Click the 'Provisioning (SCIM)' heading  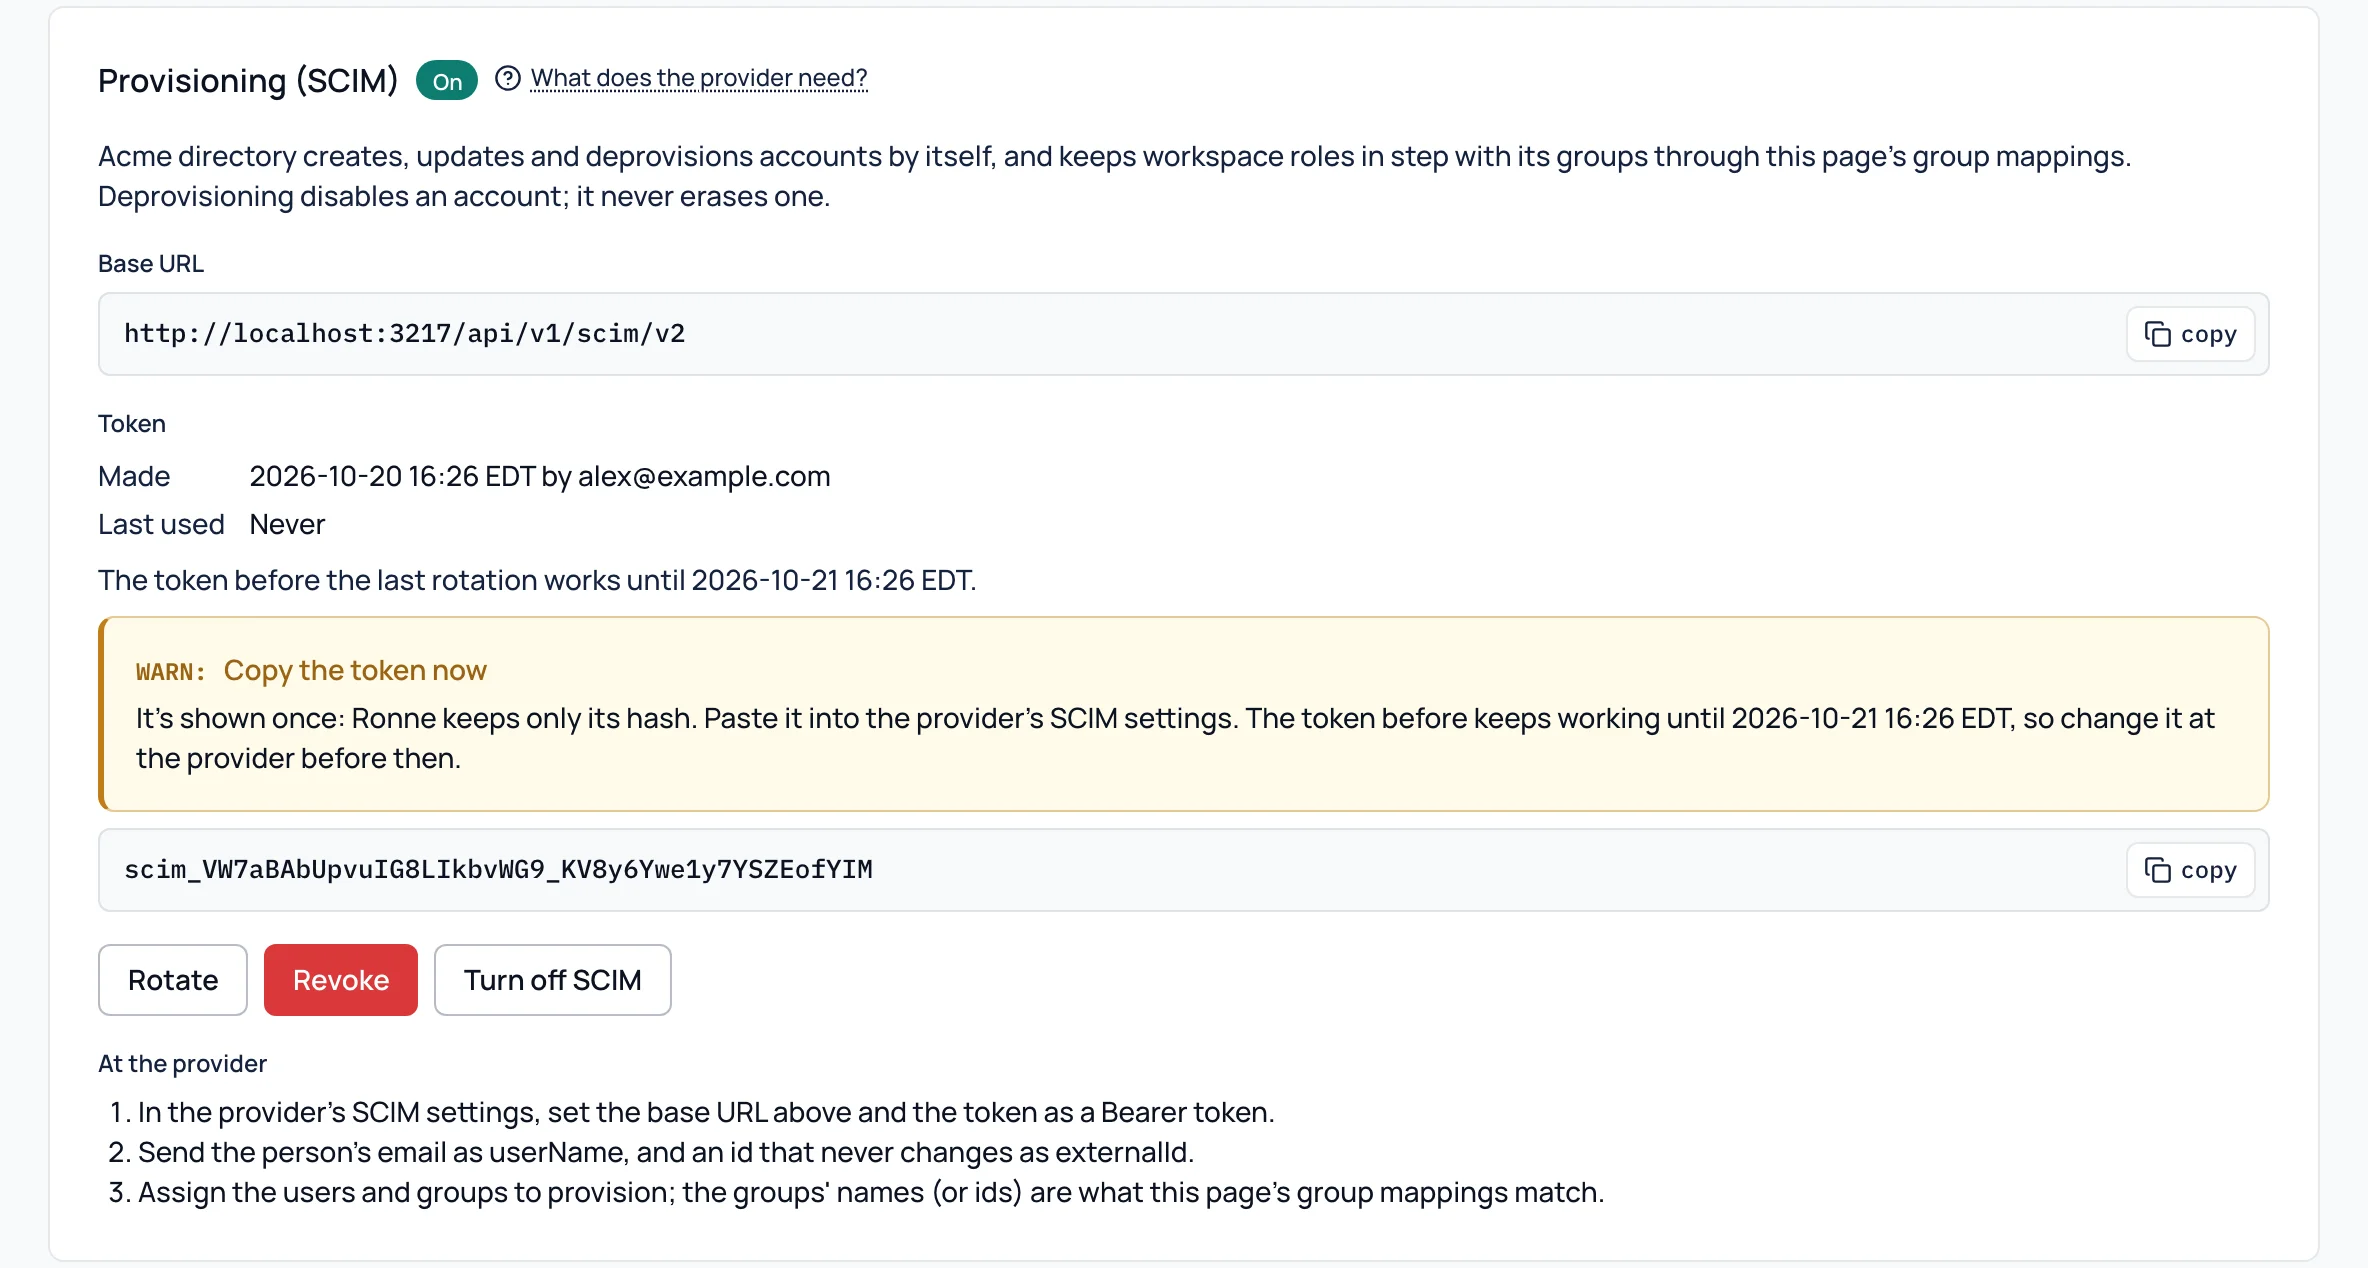248,80
